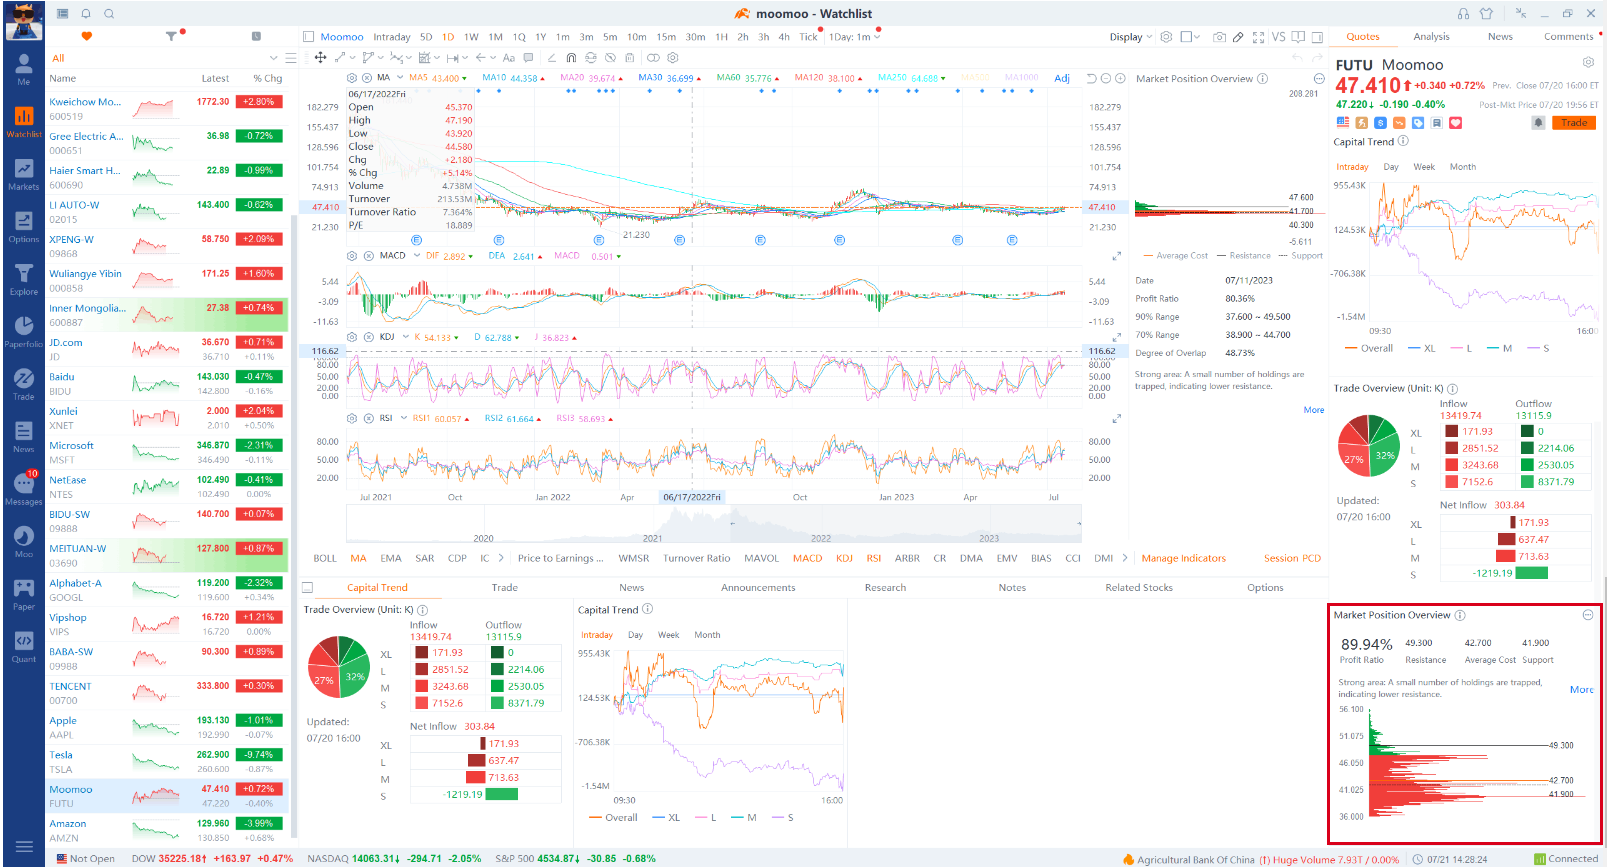Select Tesla TSLA row in watchlist
1607x867 pixels.
[167, 762]
